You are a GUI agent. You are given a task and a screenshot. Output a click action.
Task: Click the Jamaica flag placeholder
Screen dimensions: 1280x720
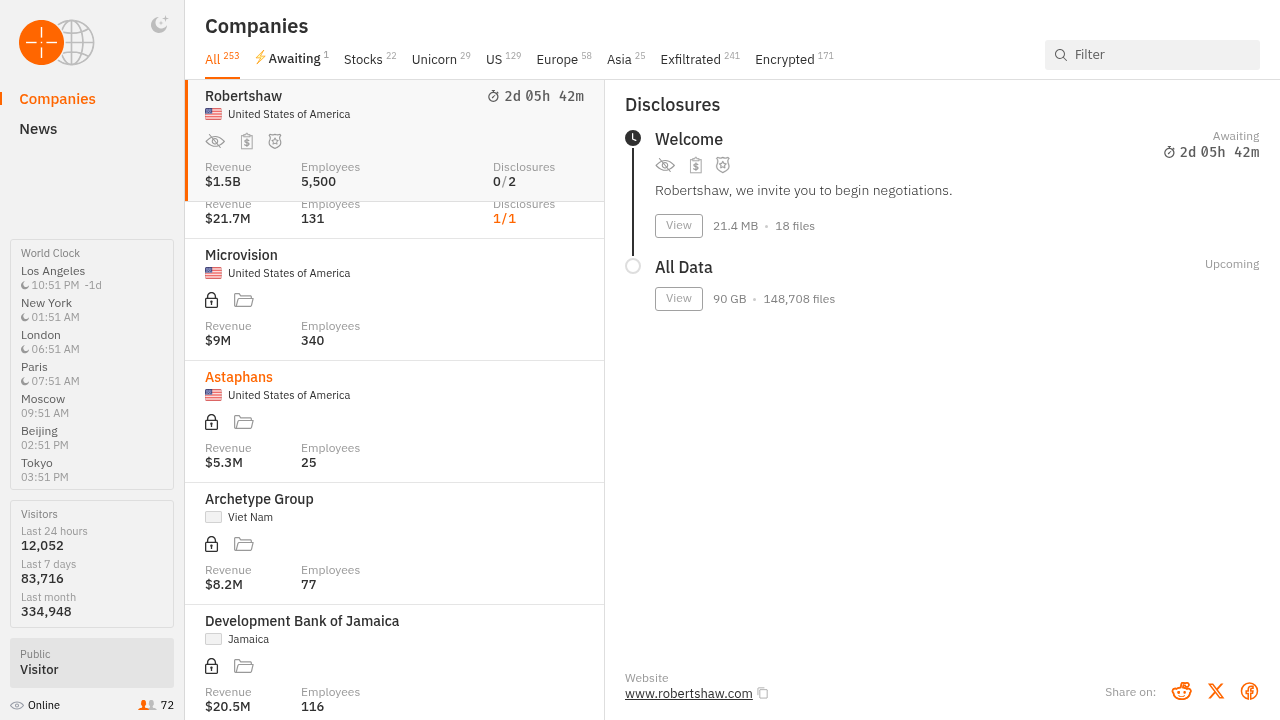(213, 639)
